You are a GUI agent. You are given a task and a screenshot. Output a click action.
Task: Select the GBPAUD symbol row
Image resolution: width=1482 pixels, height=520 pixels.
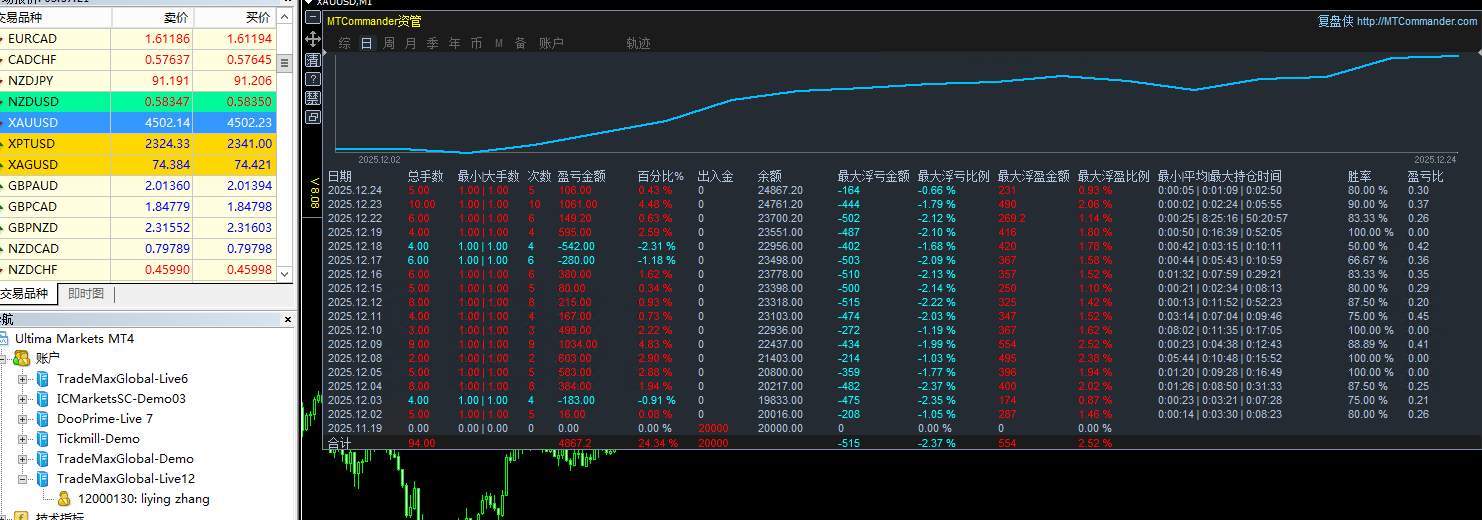pos(138,186)
